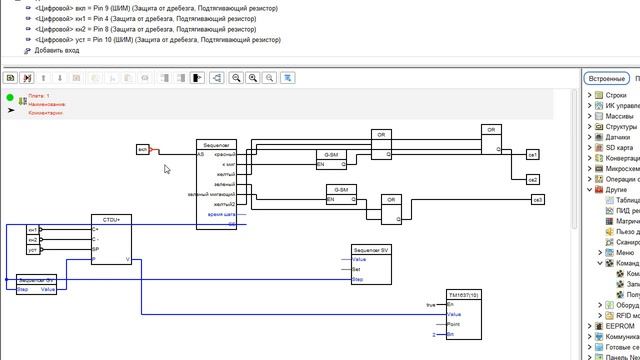Expand the Конвертация category
The height and width of the screenshot is (360, 640).
tap(589, 158)
